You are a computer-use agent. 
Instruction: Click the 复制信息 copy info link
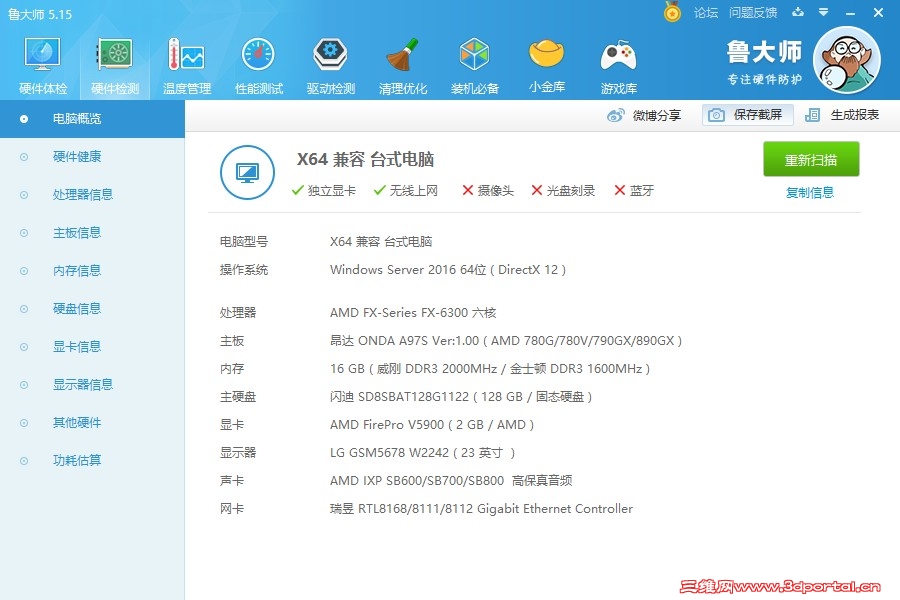pyautogui.click(x=809, y=192)
